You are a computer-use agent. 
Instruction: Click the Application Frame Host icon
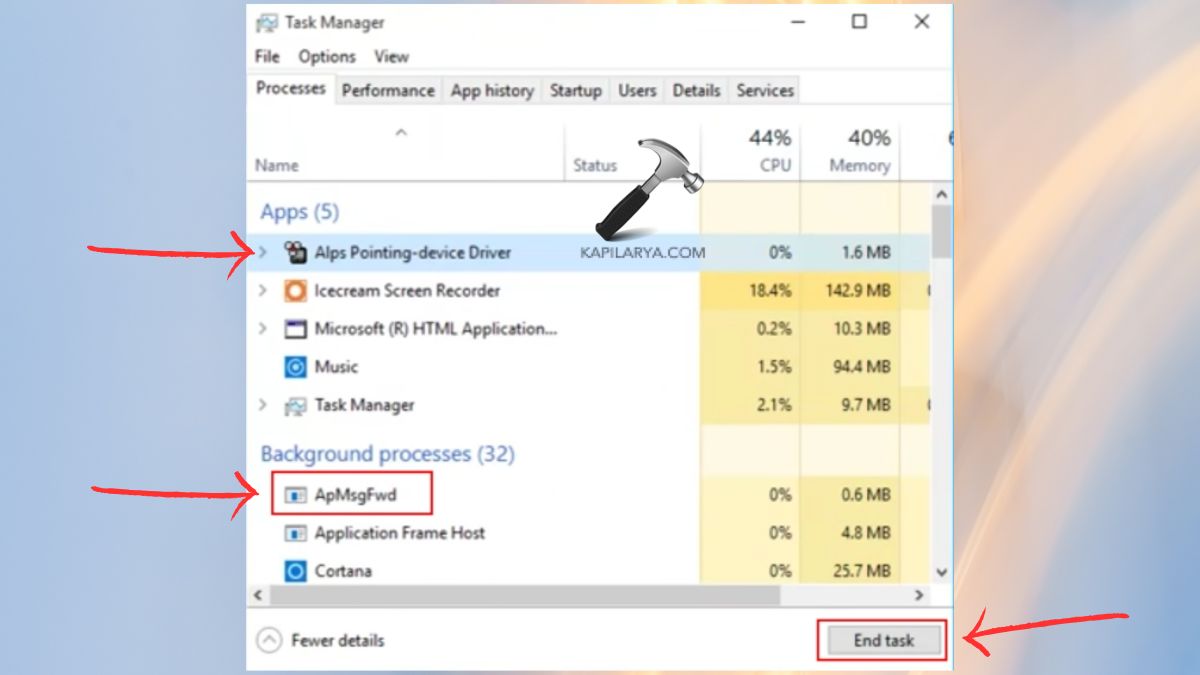[x=295, y=533]
